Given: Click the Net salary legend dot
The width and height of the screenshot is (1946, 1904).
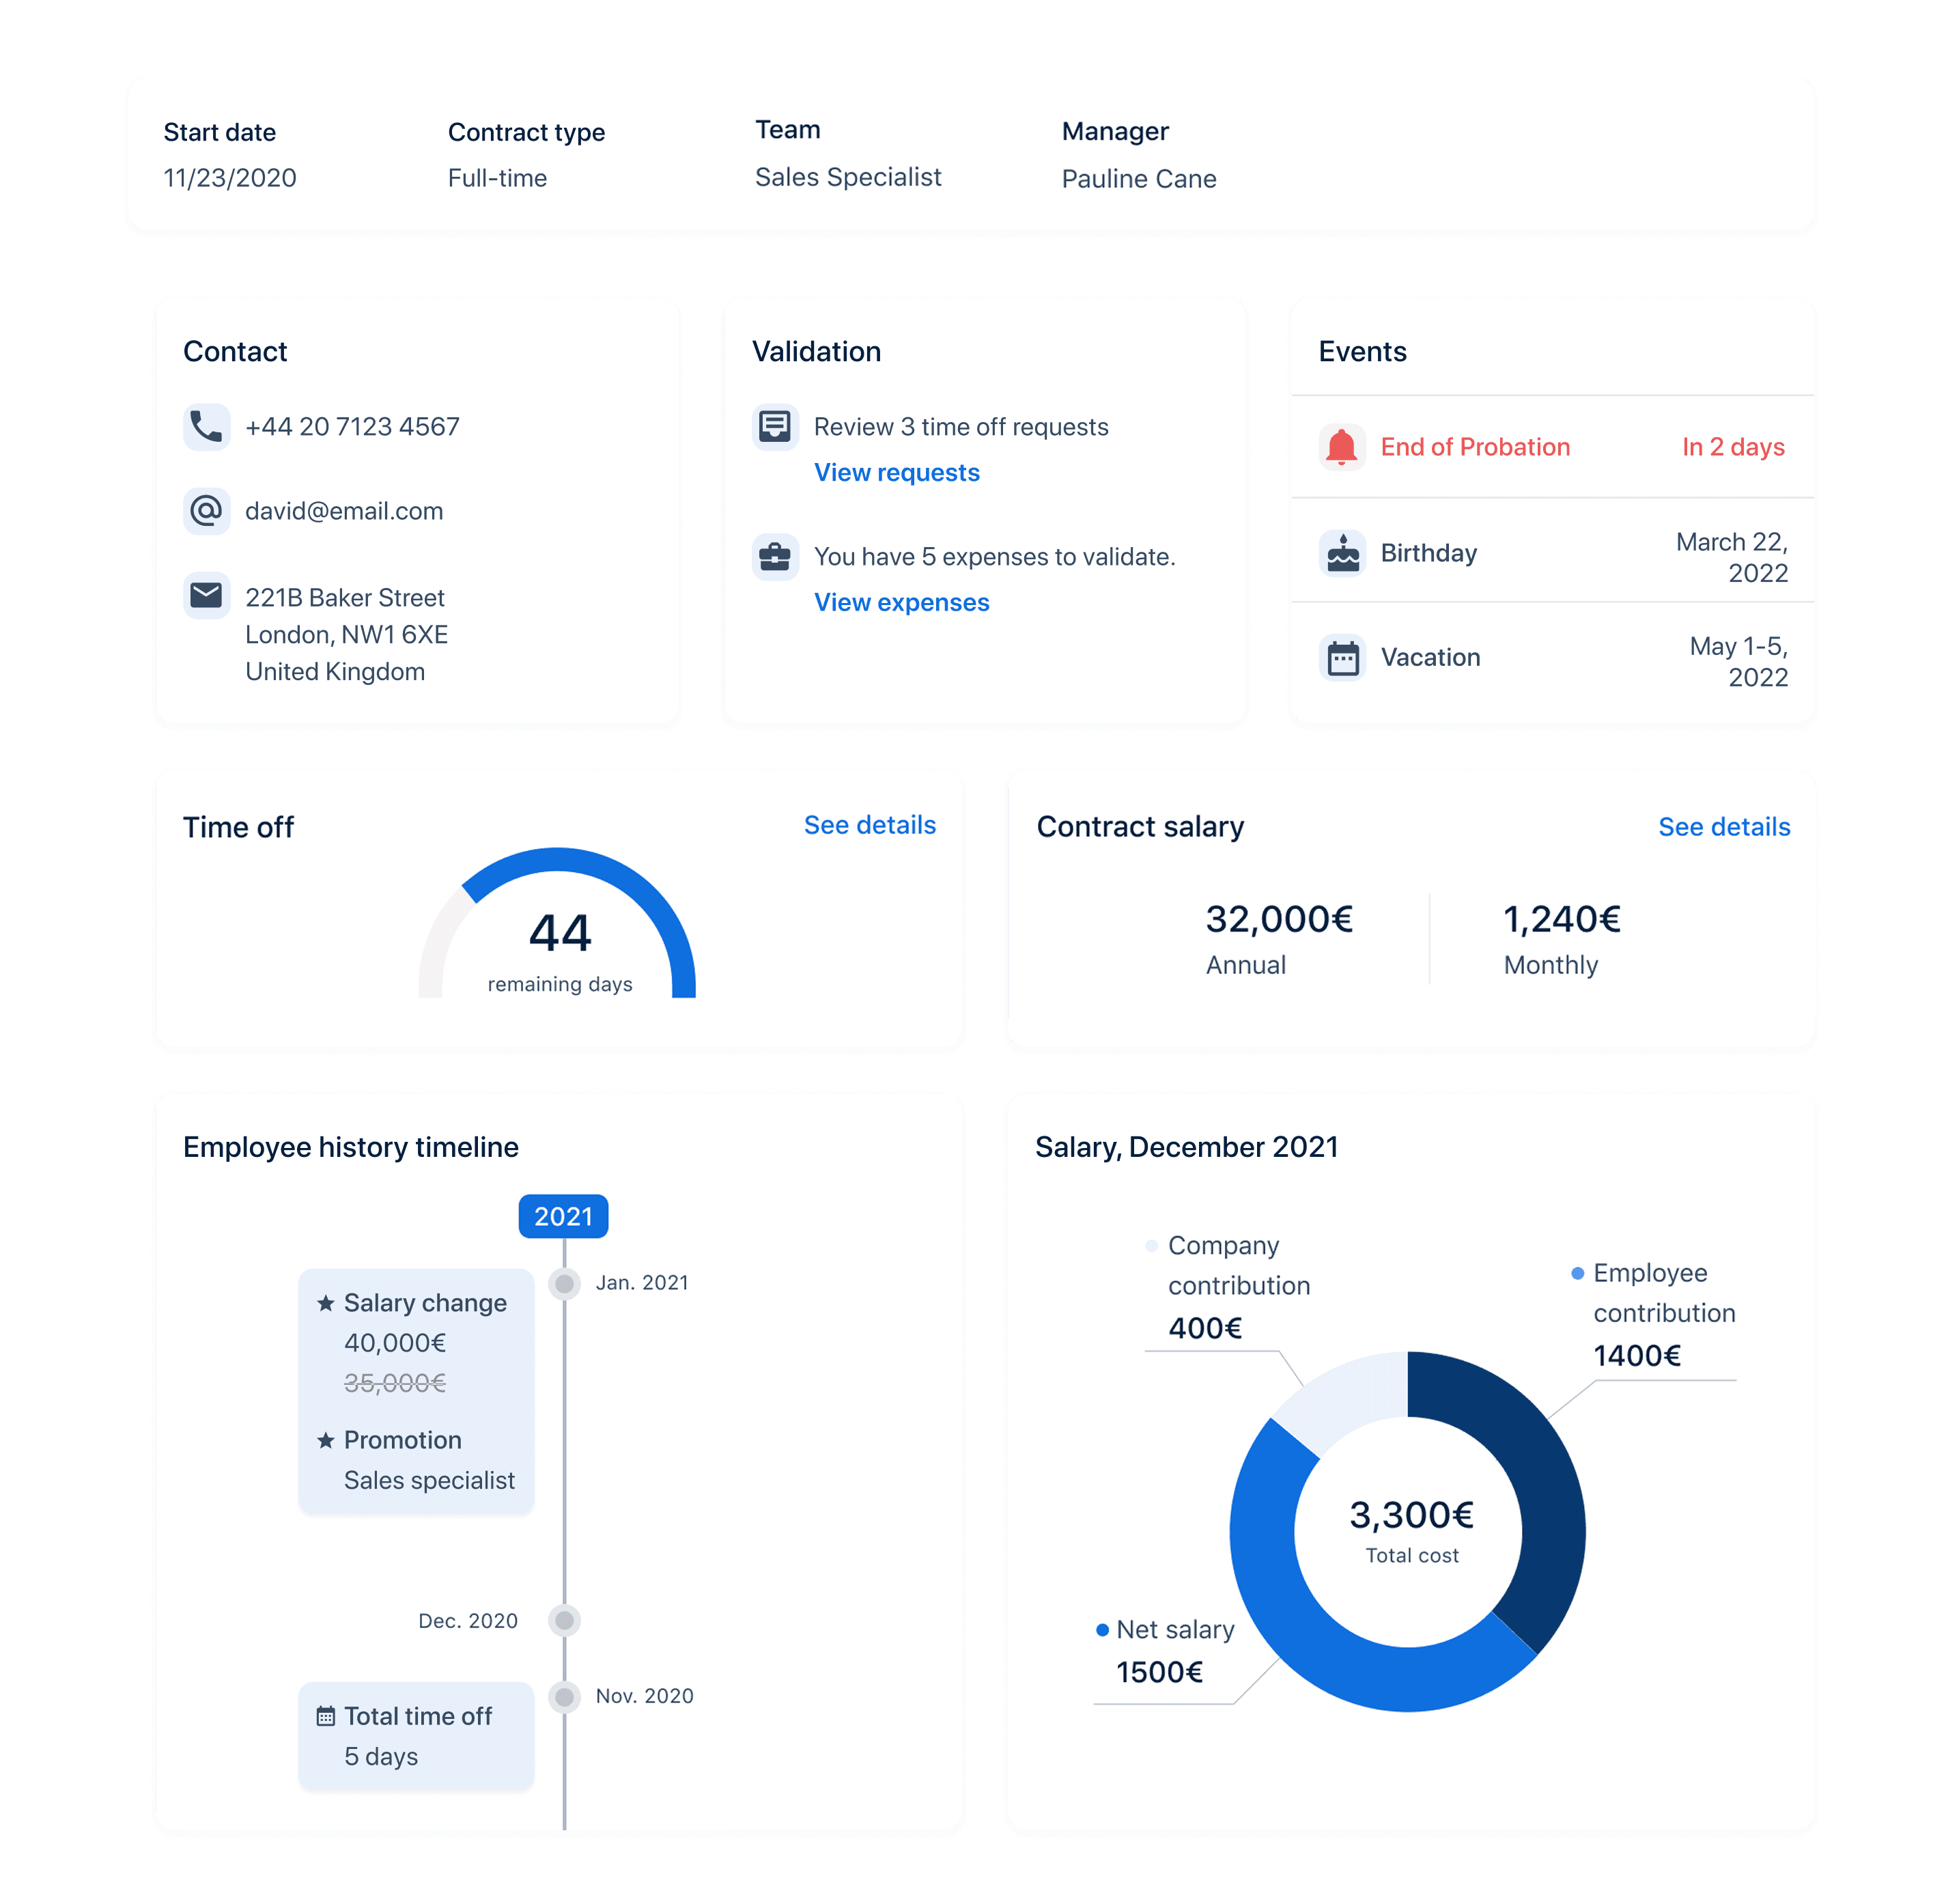Looking at the screenshot, I should (1102, 1630).
